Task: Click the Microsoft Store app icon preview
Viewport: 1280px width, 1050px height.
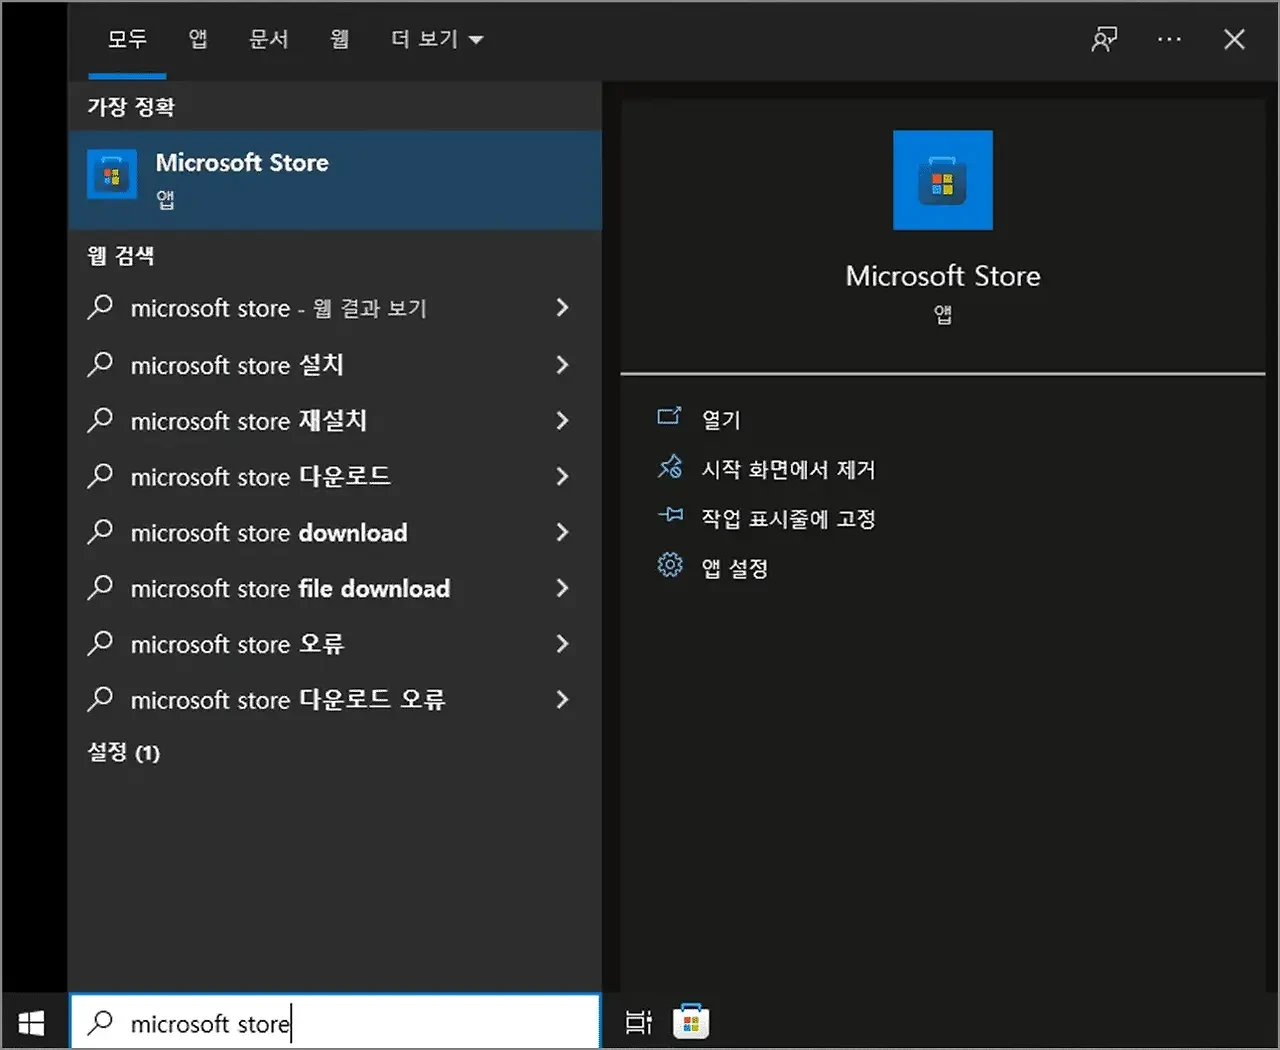Action: [942, 179]
